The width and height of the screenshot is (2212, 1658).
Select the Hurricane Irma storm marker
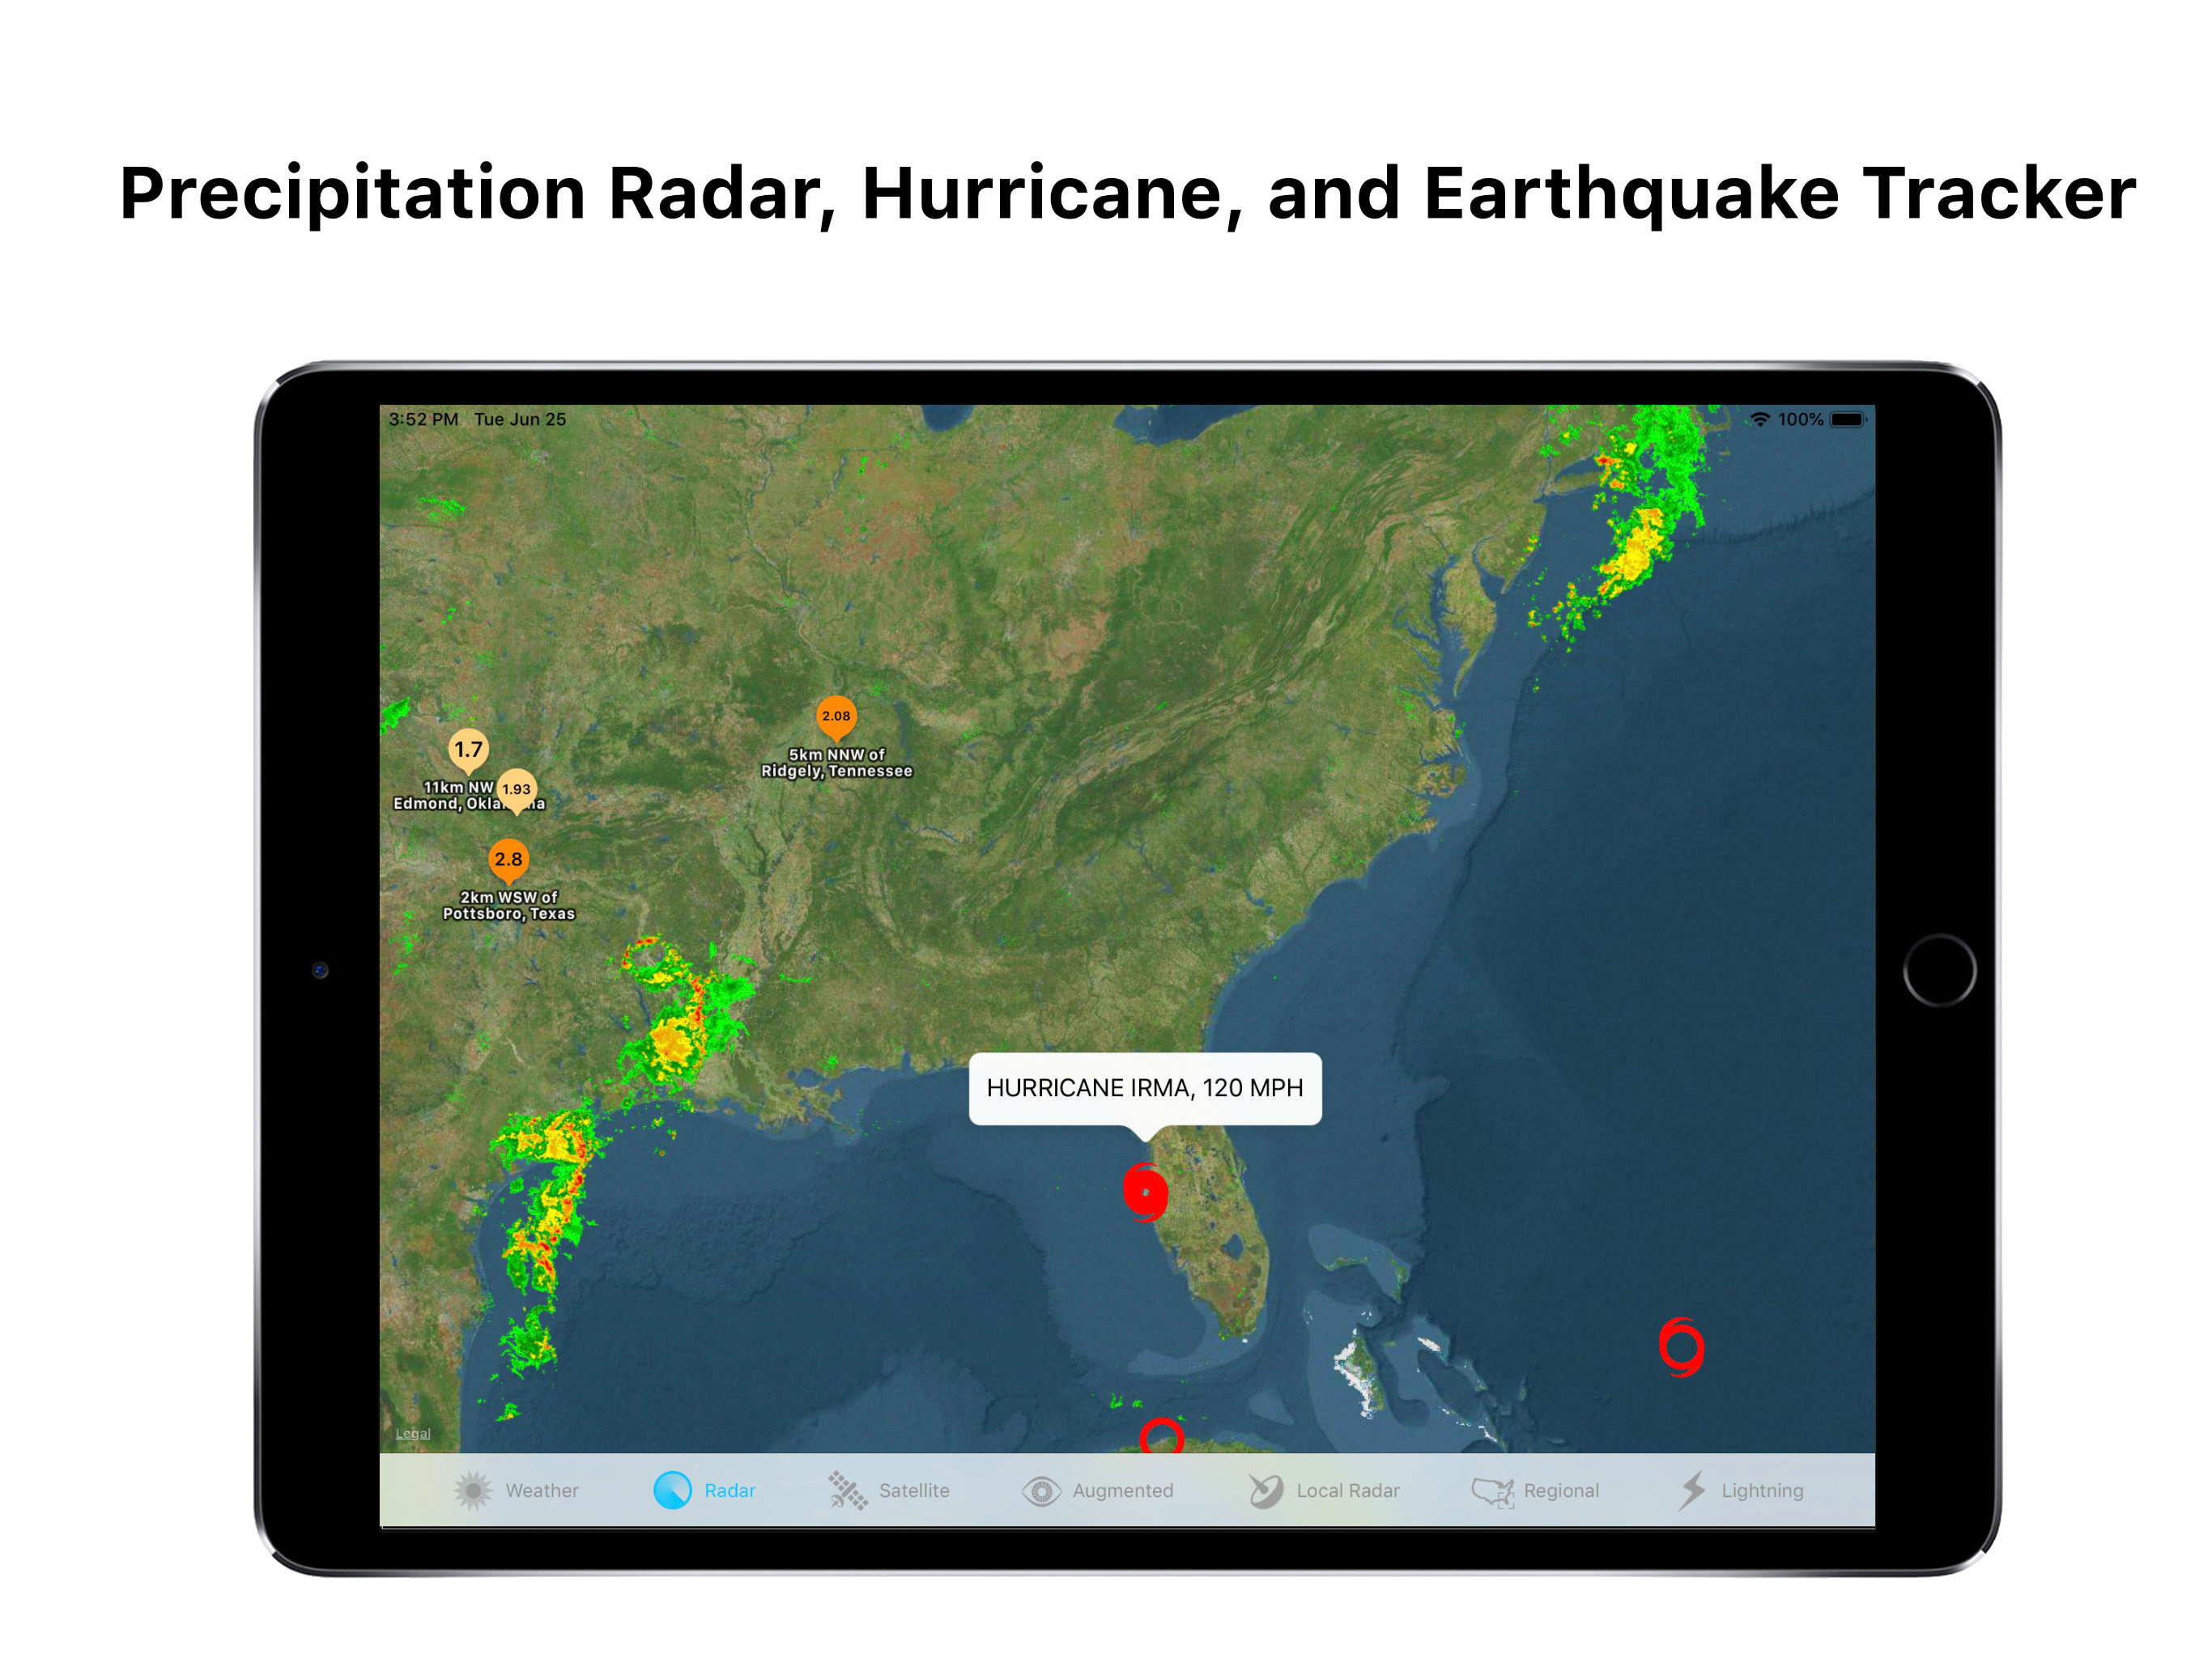pos(1145,1191)
